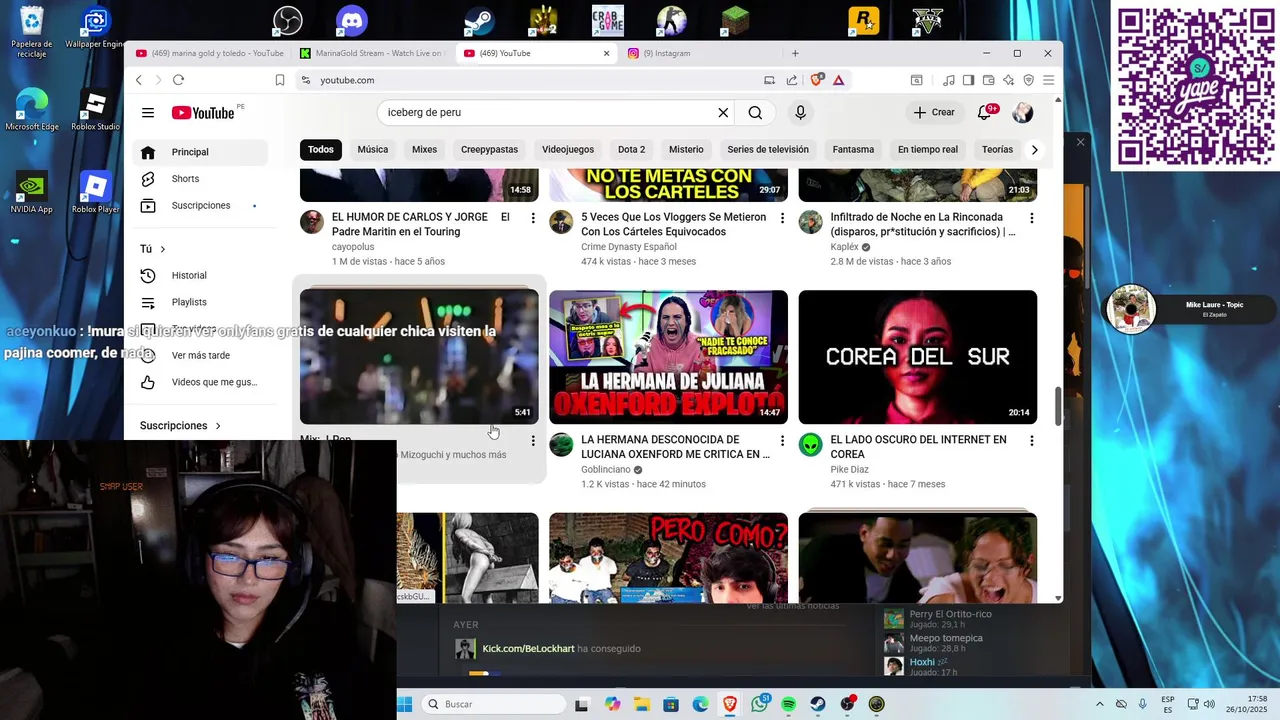Image resolution: width=1280 pixels, height=720 pixels.
Task: Open the Minecraft desktop shortcut
Action: tap(735, 20)
